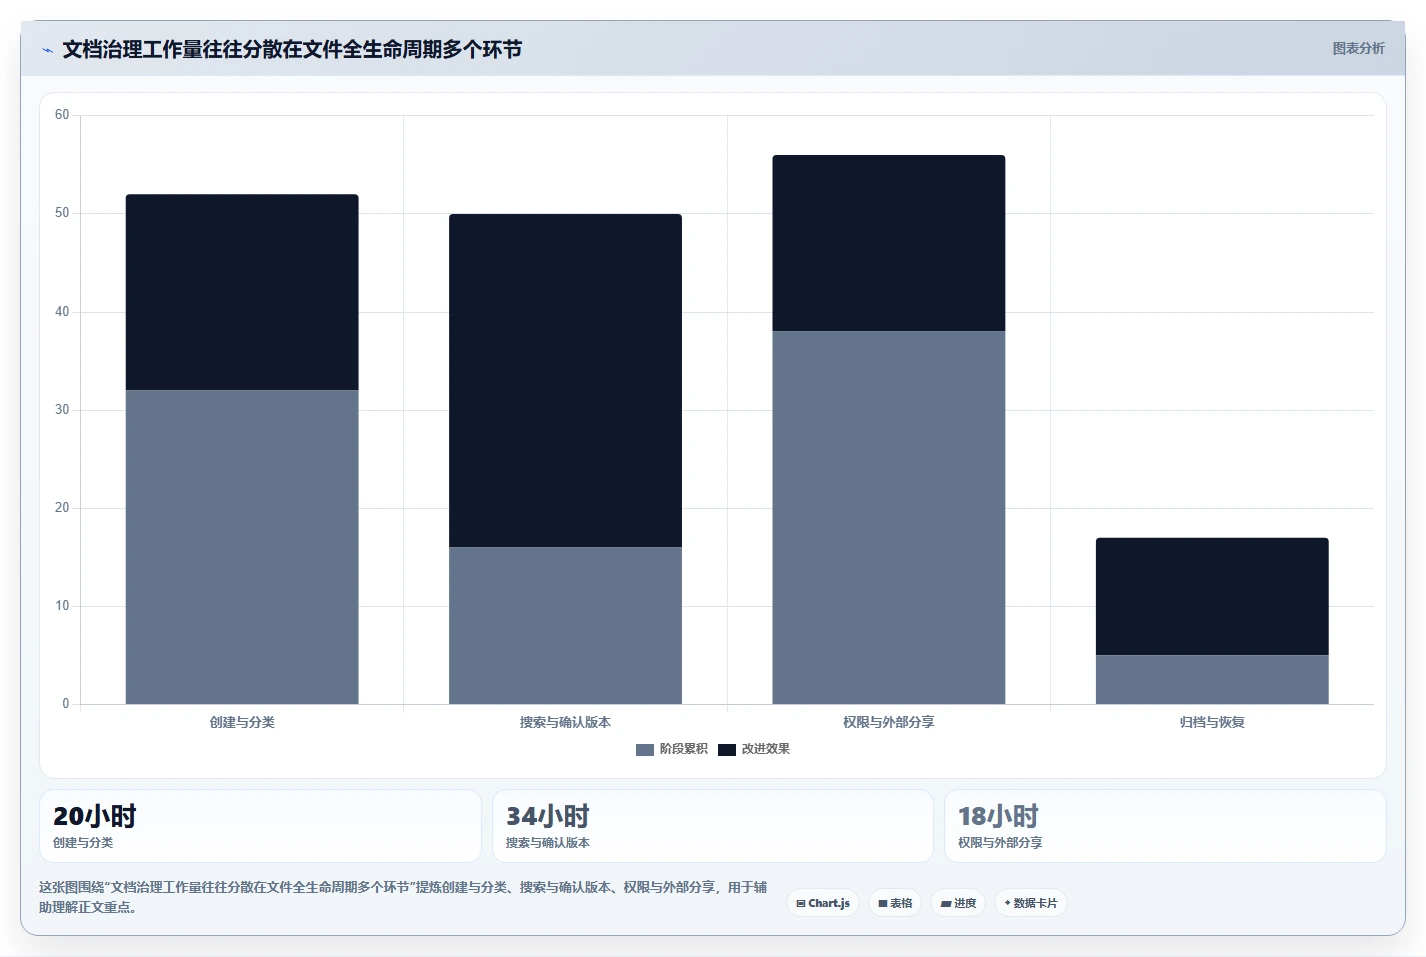Click the 归档与恢复 x-axis label
The image size is (1426, 957).
point(1212,722)
